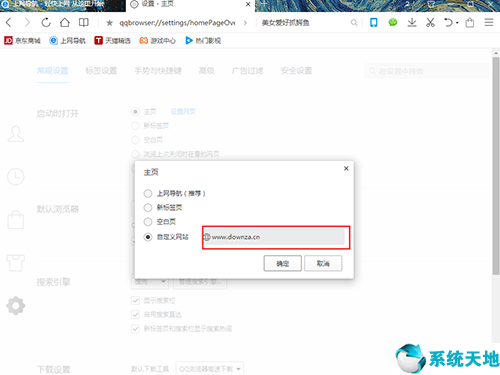Switch to 广告过滤 tab
The image size is (500, 375).
[247, 71]
